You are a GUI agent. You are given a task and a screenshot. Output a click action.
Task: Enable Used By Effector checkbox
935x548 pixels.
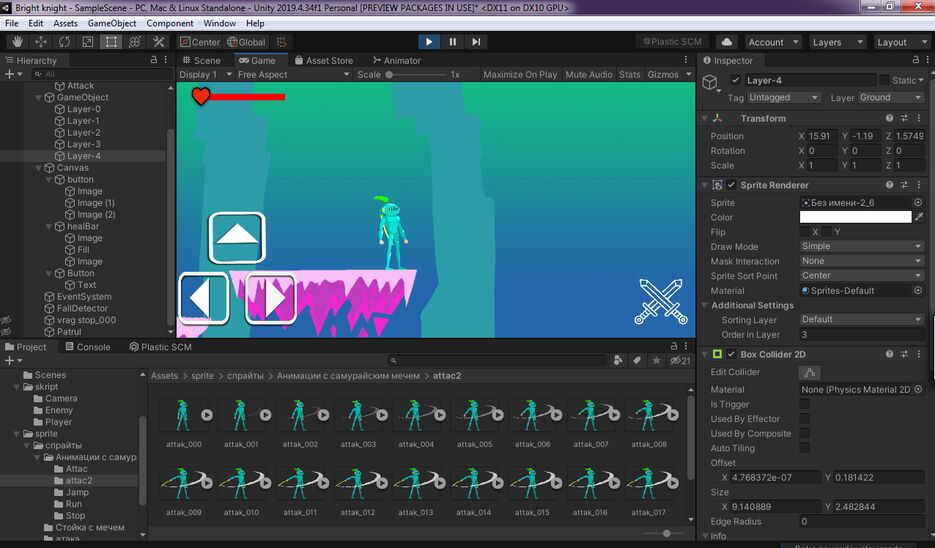804,419
